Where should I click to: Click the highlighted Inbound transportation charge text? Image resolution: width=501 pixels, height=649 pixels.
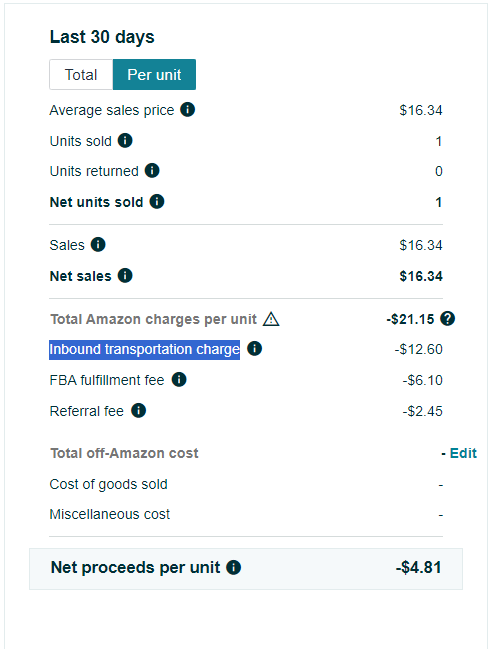tap(145, 349)
